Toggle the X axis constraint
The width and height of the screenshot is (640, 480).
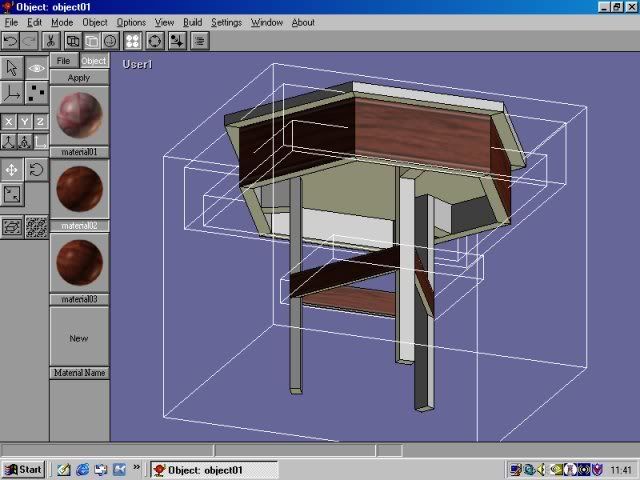(x=8, y=121)
